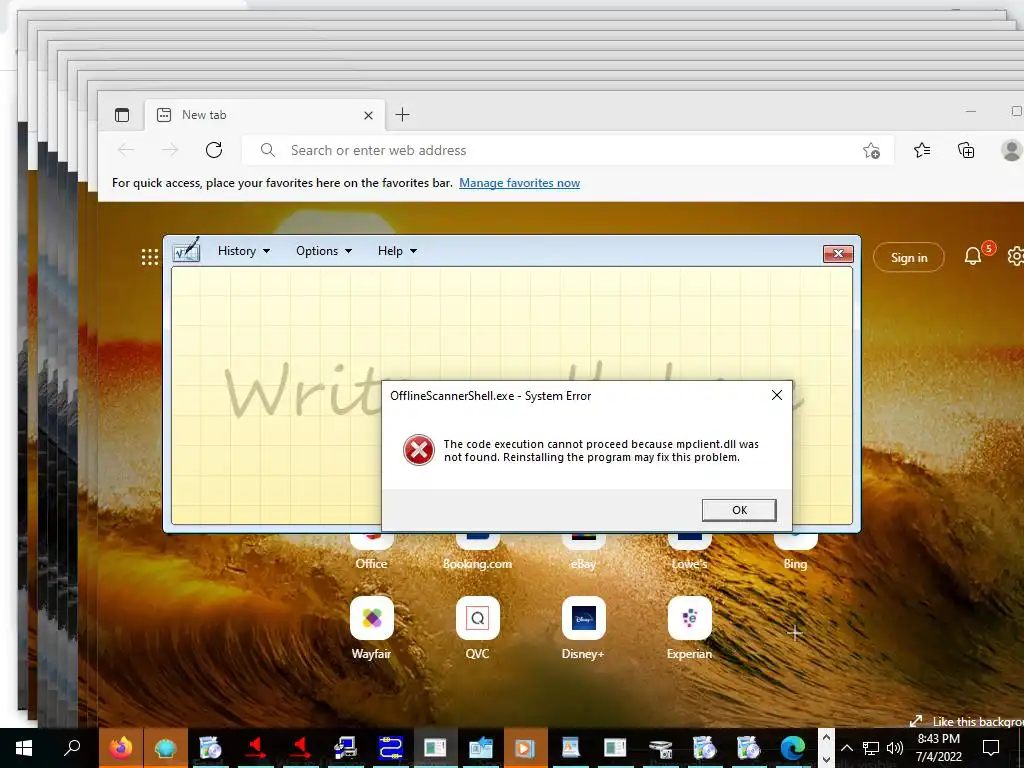This screenshot has height=768, width=1024.
Task: Open the Office quick link
Action: [x=371, y=552]
